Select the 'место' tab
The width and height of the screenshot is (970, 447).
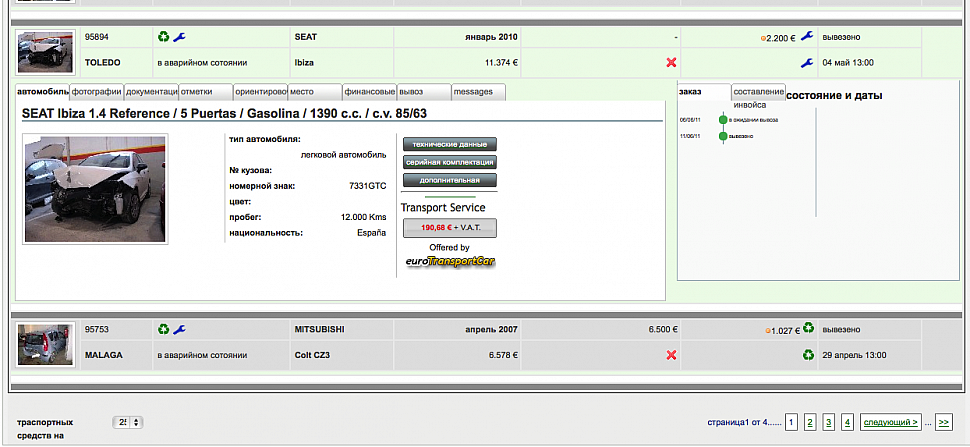pos(315,92)
